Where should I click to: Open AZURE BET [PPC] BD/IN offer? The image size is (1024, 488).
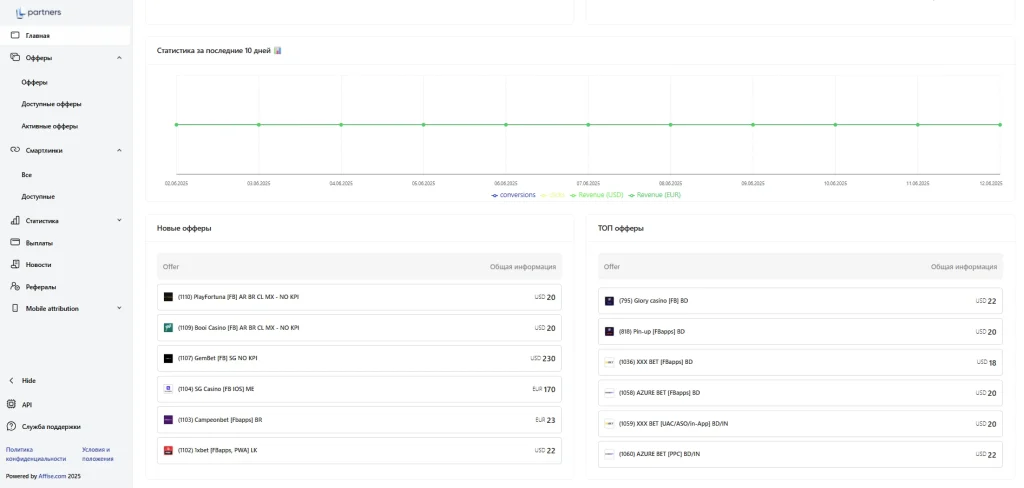pyautogui.click(x=800, y=454)
